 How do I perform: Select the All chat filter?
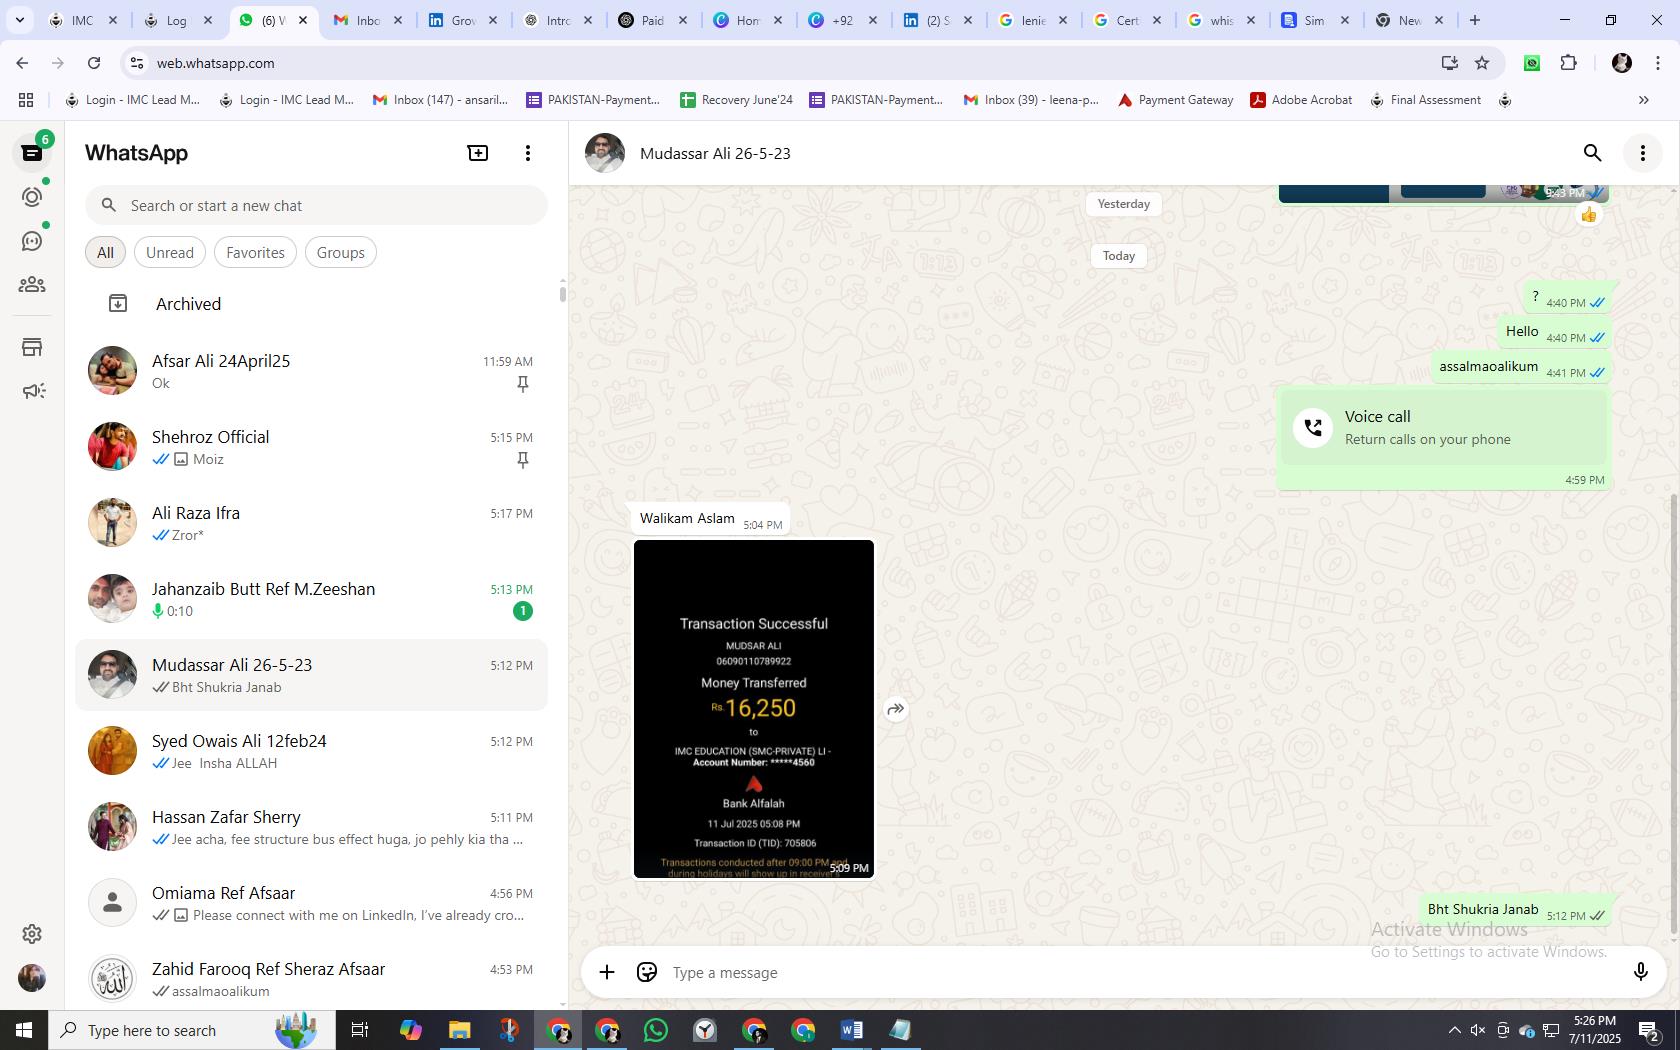[x=105, y=253]
